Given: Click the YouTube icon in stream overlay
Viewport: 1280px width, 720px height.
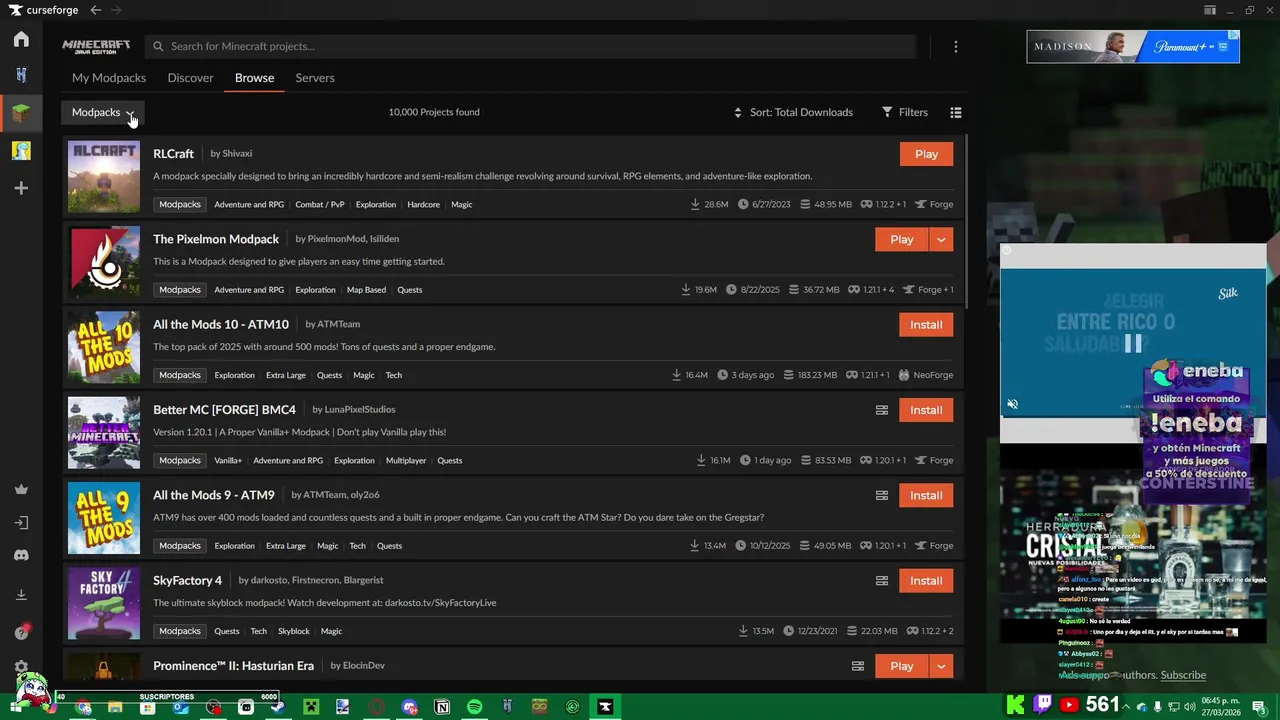Looking at the screenshot, I should click(1069, 705).
